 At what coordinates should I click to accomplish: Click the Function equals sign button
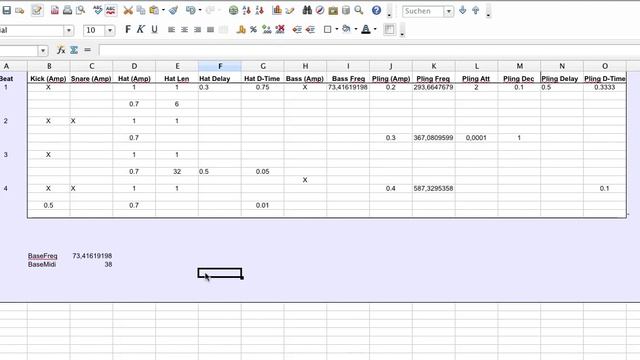tap(87, 50)
